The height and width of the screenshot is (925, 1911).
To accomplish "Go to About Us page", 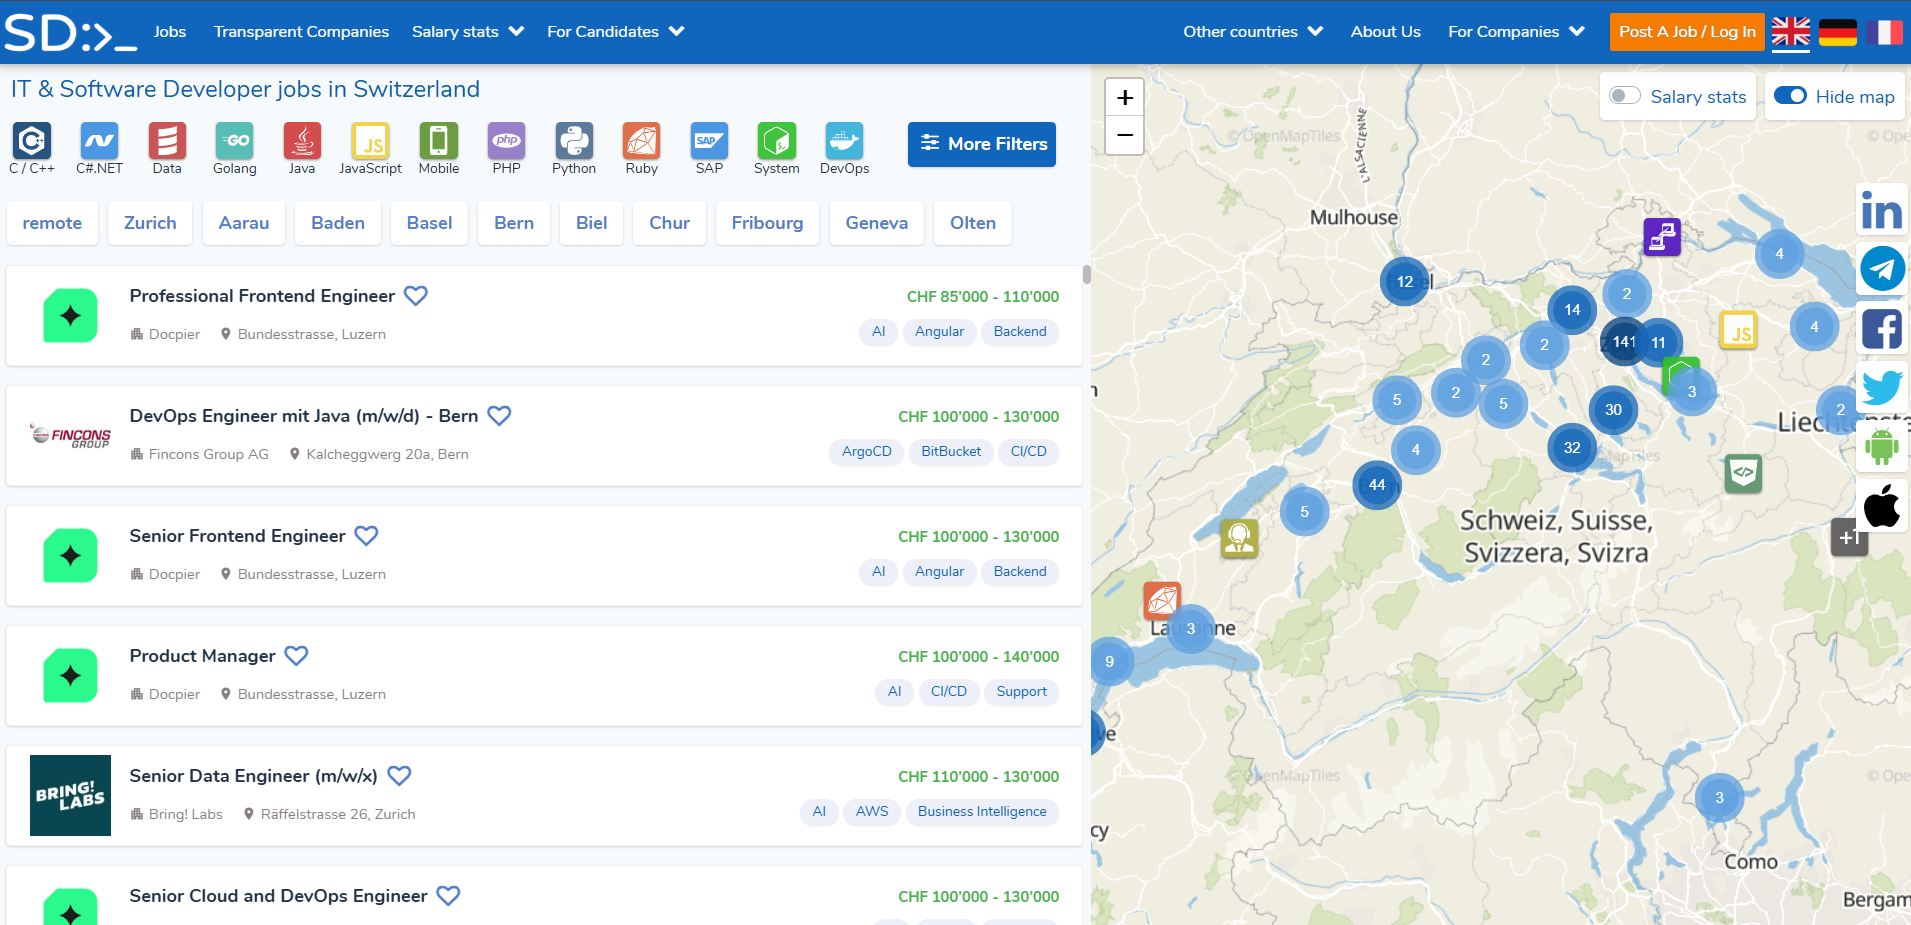I will pos(1385,32).
